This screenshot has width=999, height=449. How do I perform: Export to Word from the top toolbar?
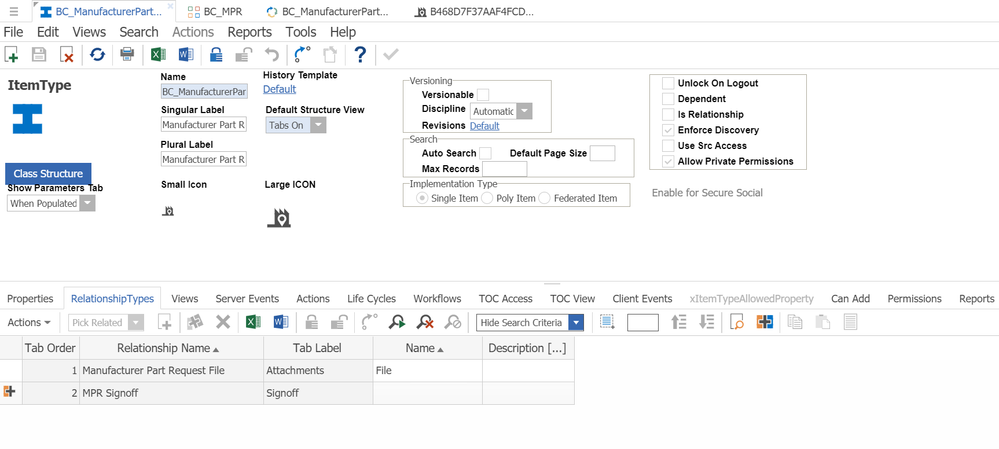(x=185, y=55)
